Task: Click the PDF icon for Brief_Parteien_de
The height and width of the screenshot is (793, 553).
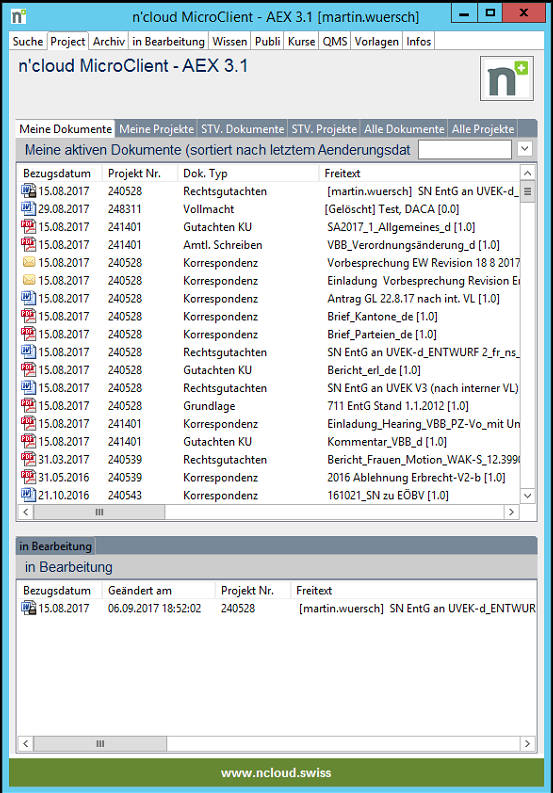Action: point(28,334)
